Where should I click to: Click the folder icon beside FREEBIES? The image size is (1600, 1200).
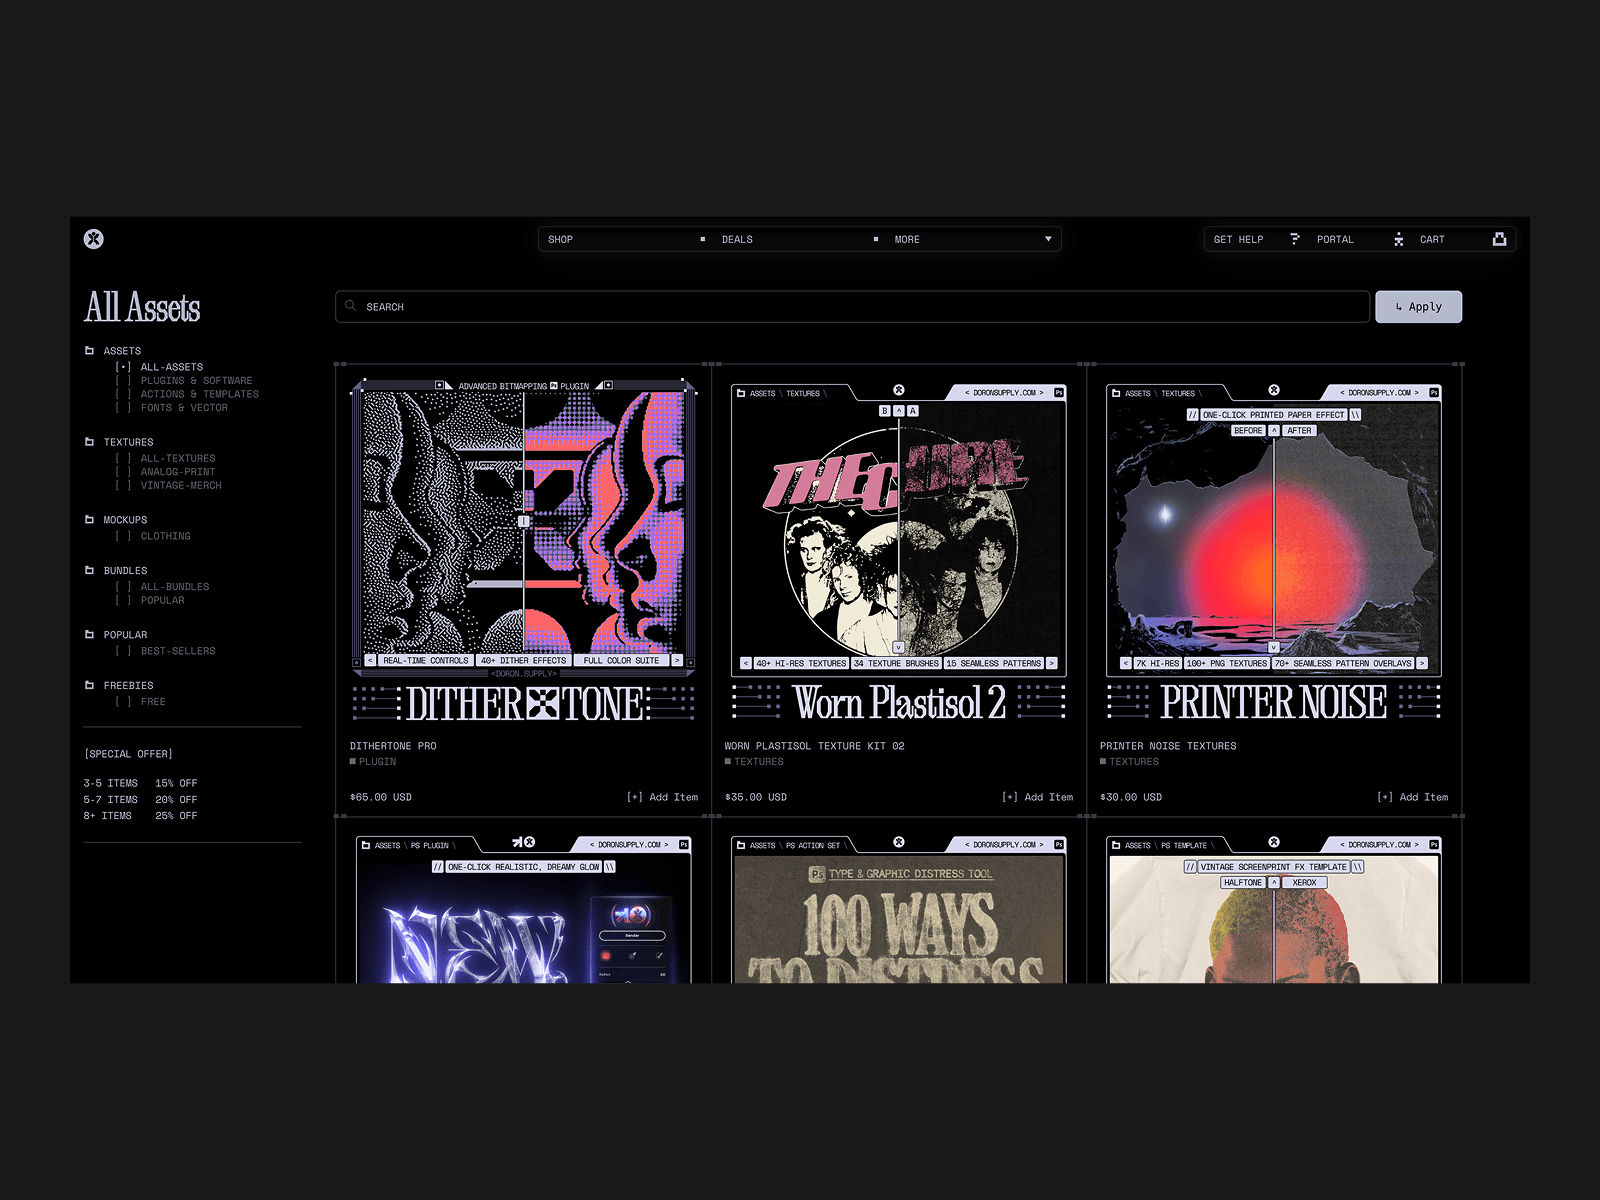[89, 686]
